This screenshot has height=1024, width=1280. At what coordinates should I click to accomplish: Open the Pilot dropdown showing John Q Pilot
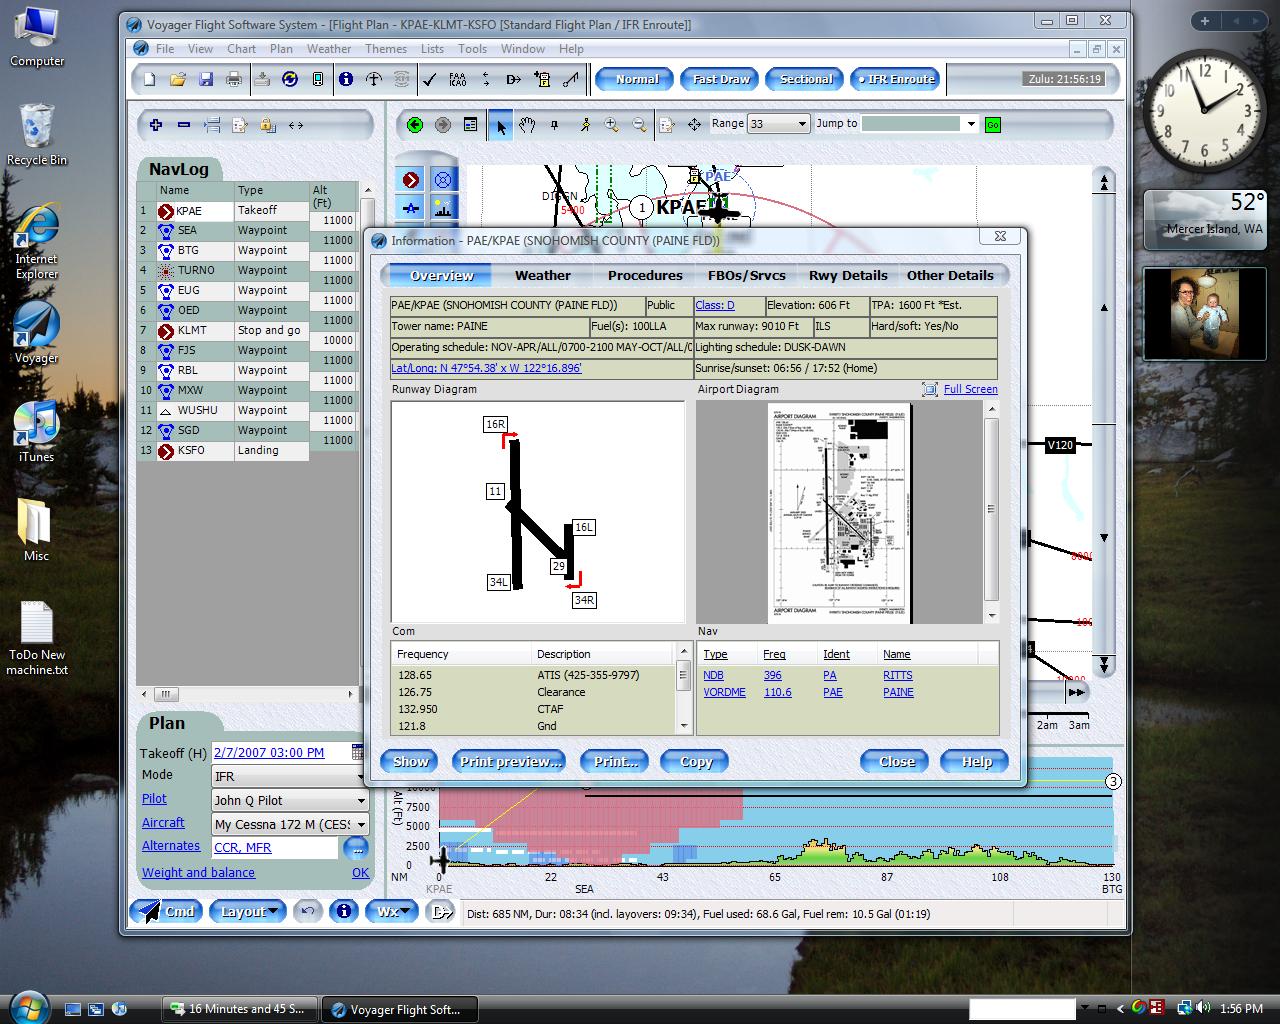[x=290, y=800]
